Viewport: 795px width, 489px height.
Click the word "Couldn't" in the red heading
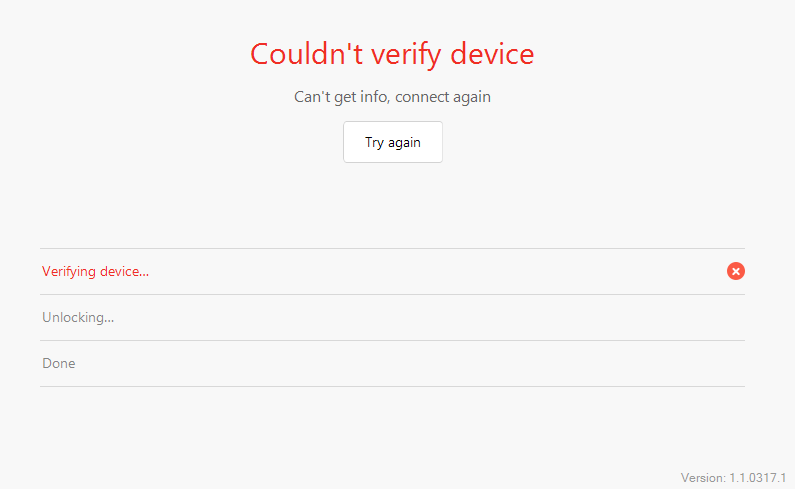307,54
